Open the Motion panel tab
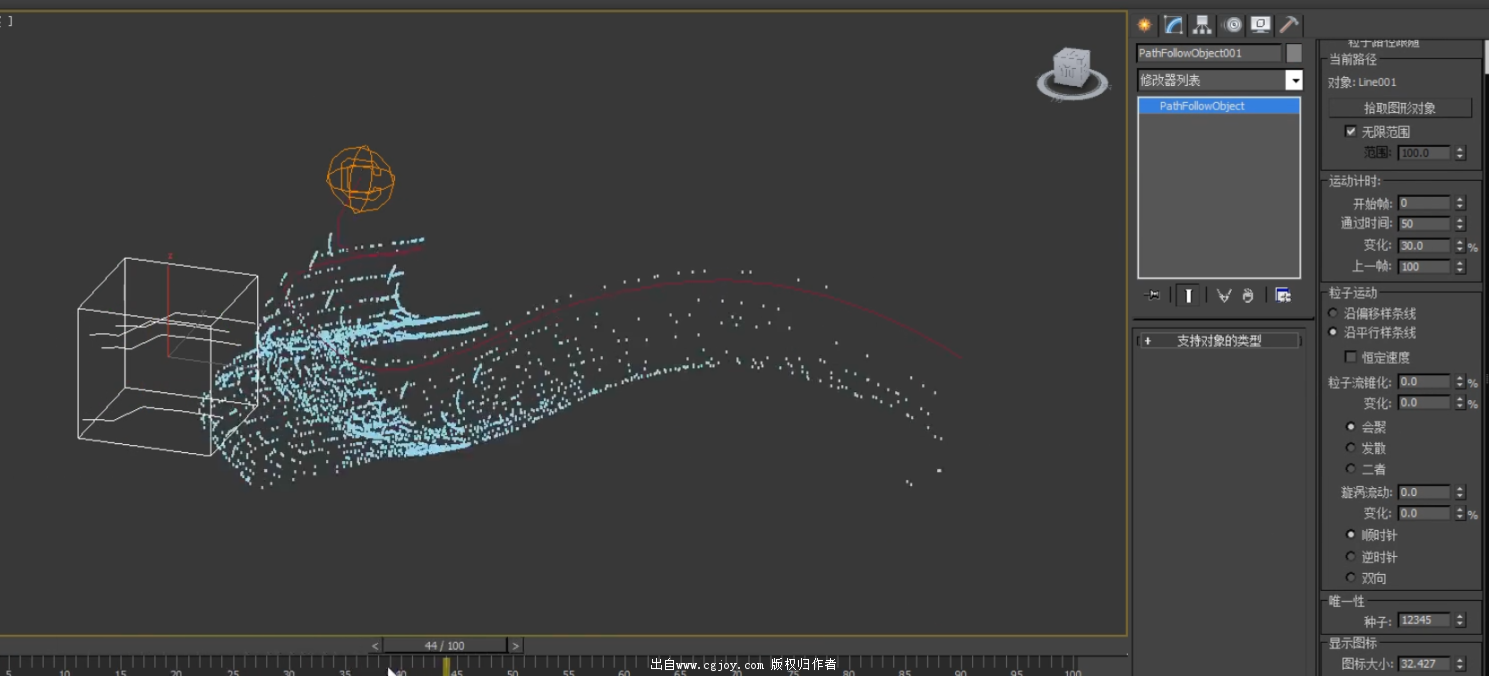This screenshot has width=1489, height=676. (1232, 25)
